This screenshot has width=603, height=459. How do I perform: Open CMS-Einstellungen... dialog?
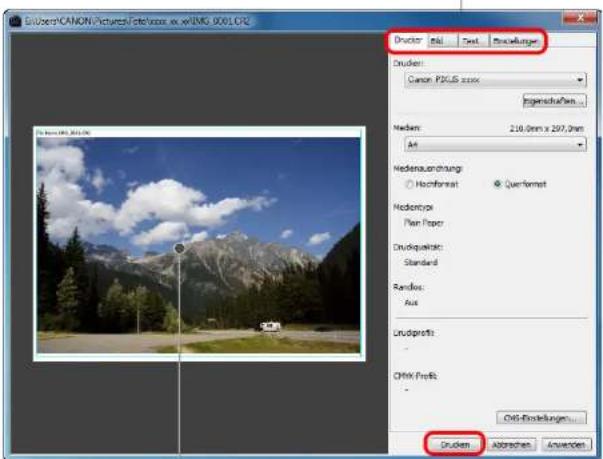point(541,418)
